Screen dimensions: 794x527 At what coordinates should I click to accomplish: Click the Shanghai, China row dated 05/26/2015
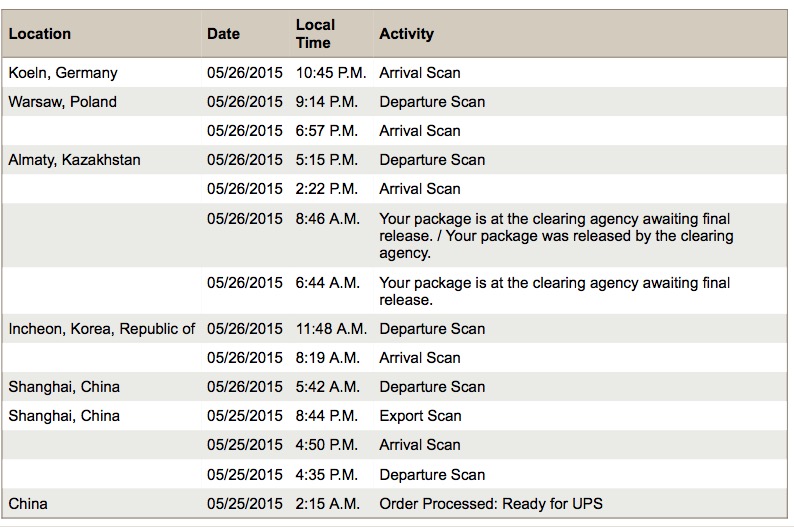click(394, 387)
